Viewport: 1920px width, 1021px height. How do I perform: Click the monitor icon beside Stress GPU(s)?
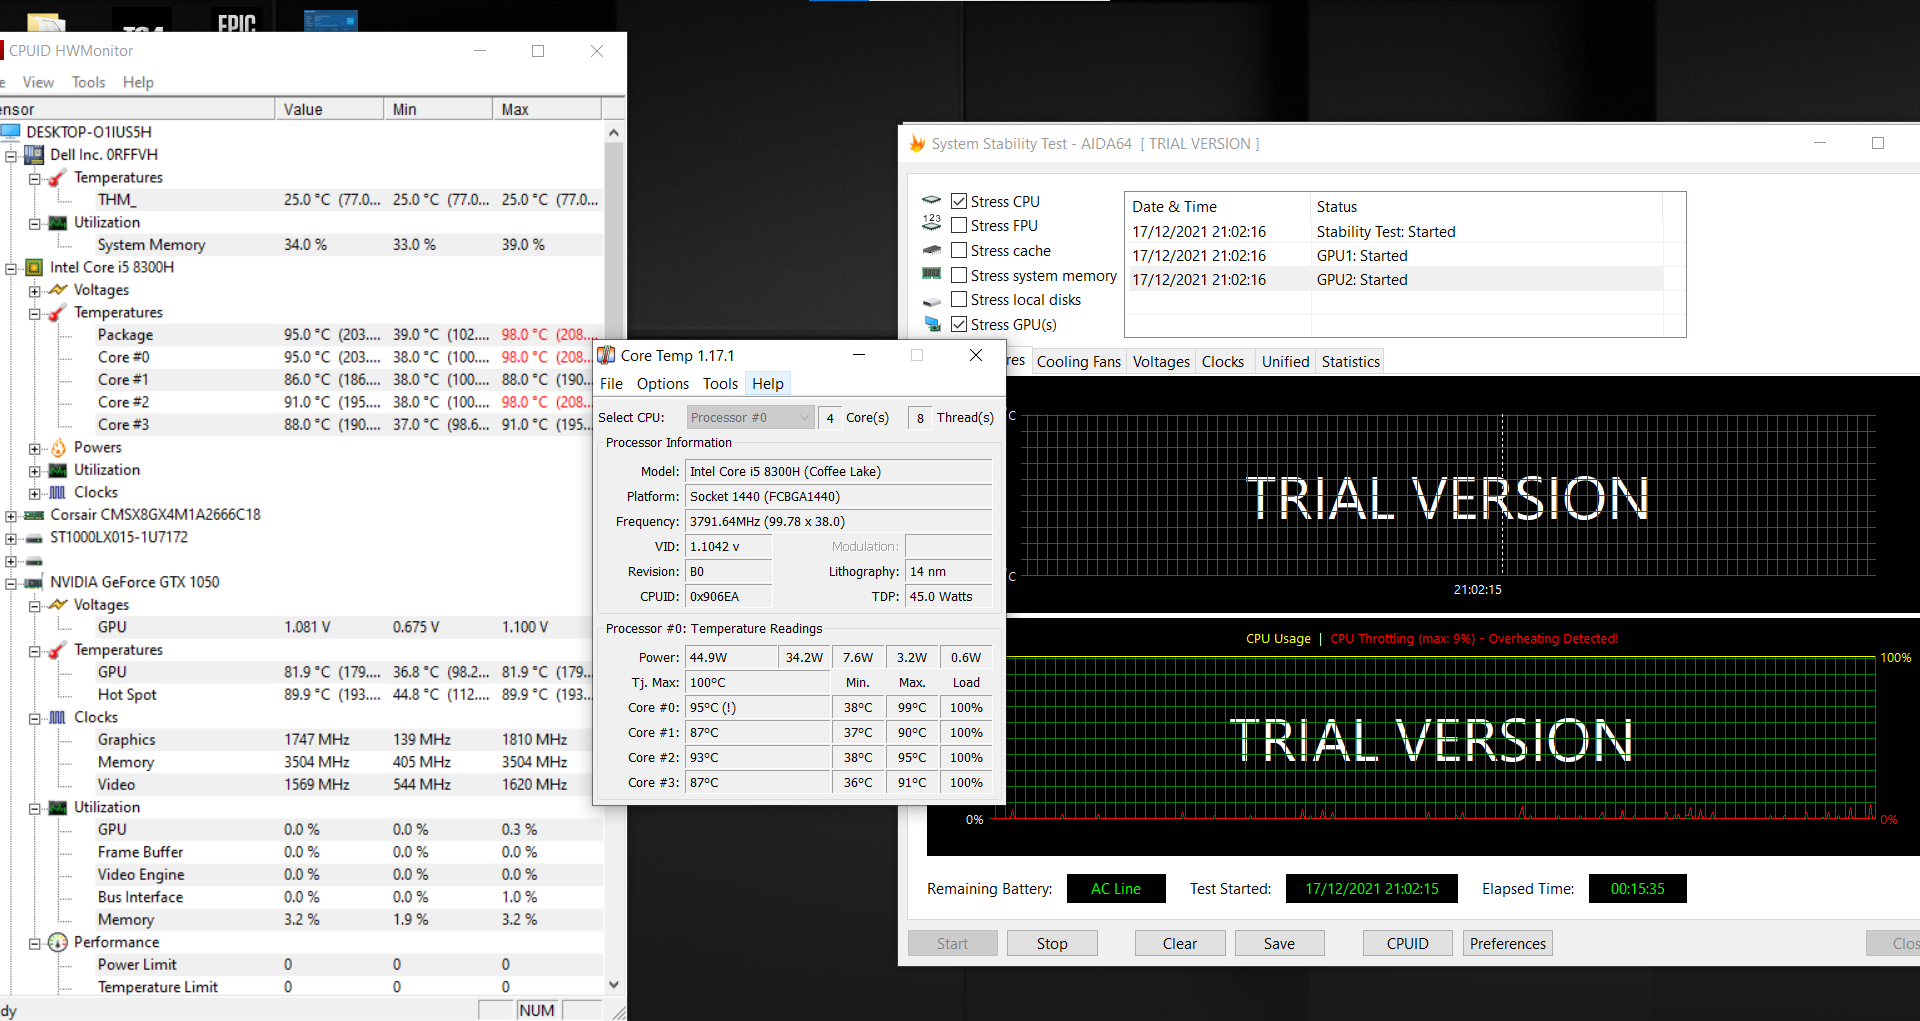(x=932, y=324)
